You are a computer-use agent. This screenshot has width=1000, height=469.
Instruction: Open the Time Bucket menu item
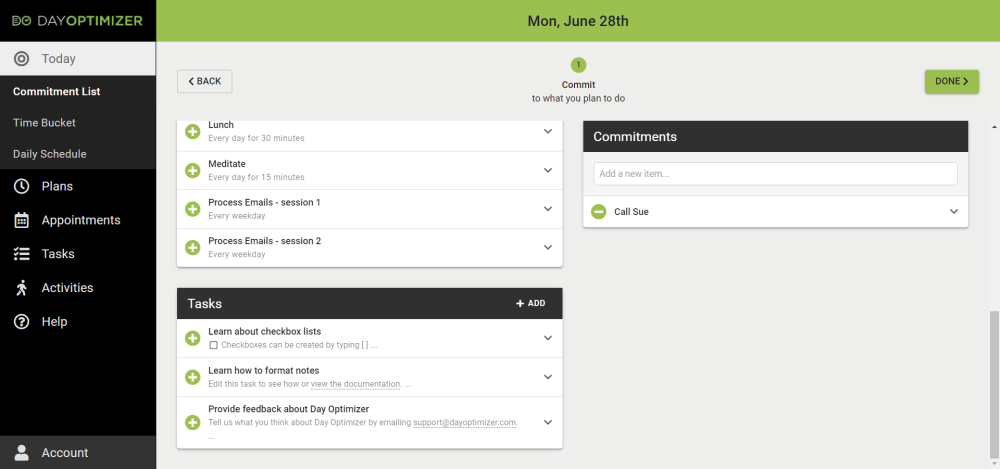[x=44, y=123]
